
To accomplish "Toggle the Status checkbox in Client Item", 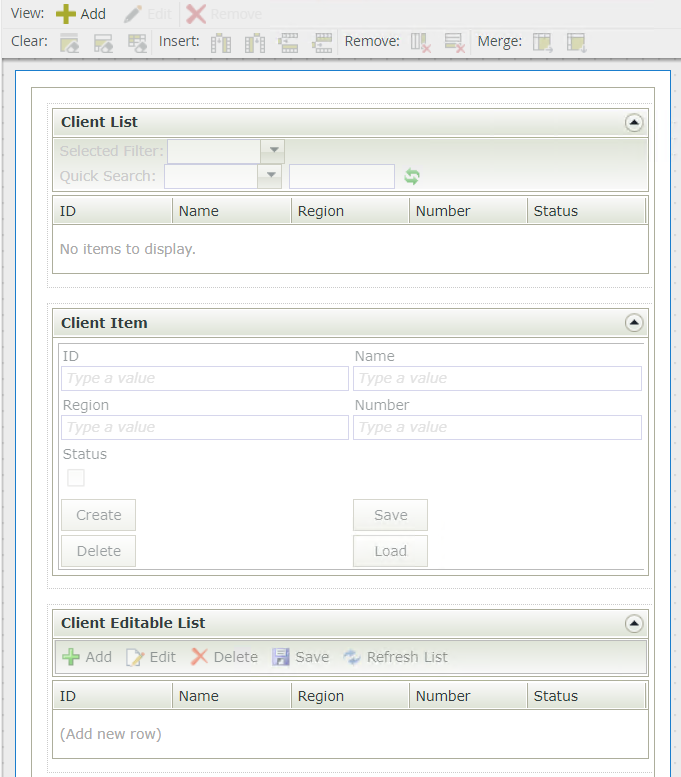I will click(76, 478).
